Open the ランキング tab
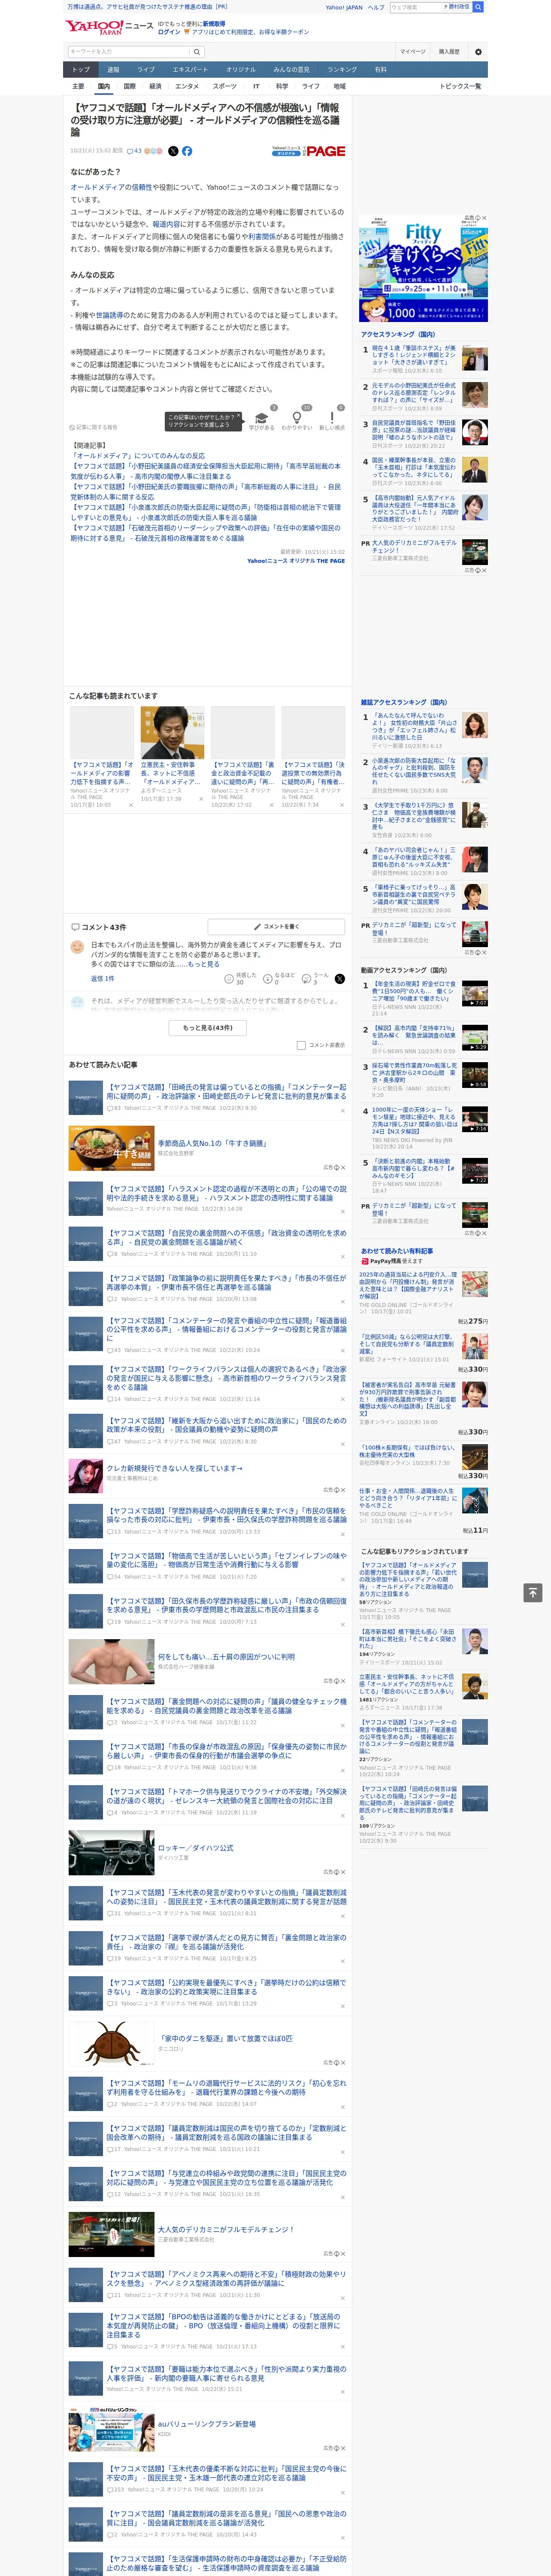 (x=342, y=69)
